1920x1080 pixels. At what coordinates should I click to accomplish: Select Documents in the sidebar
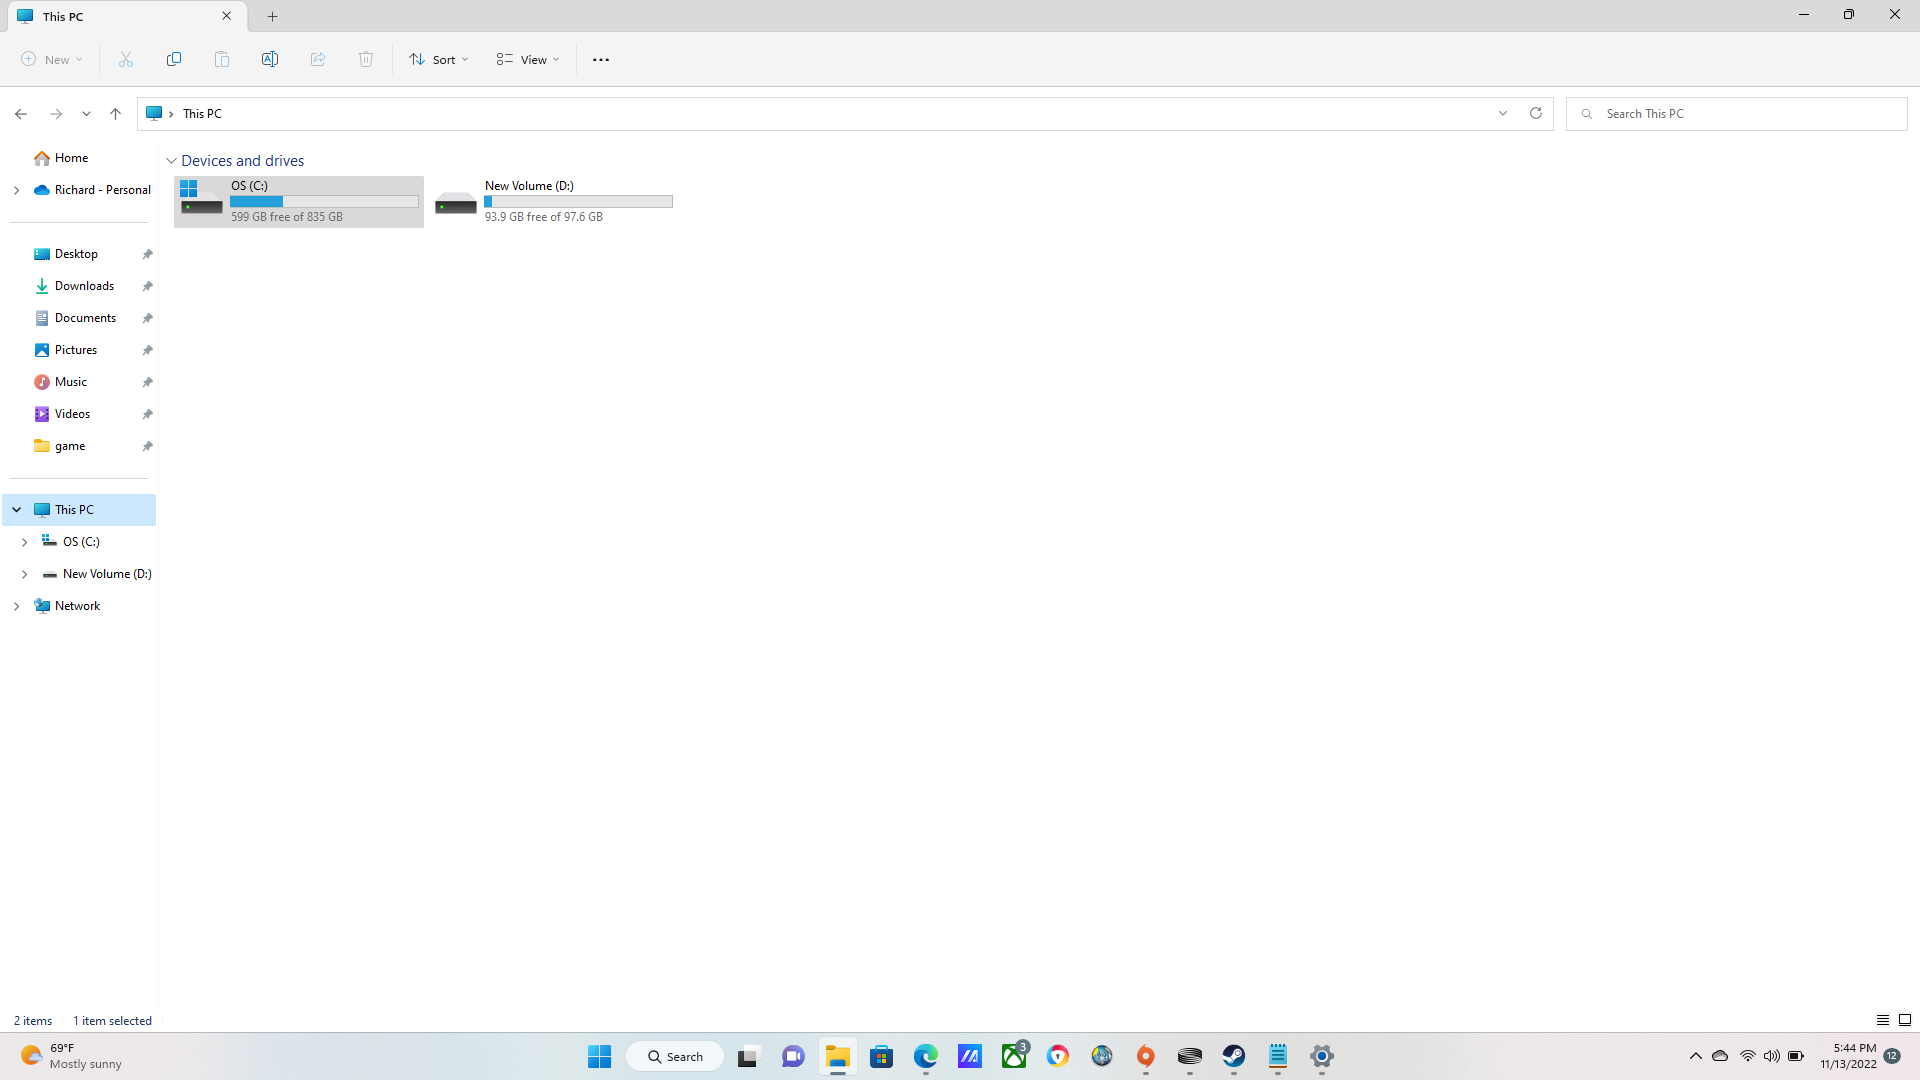click(85, 318)
